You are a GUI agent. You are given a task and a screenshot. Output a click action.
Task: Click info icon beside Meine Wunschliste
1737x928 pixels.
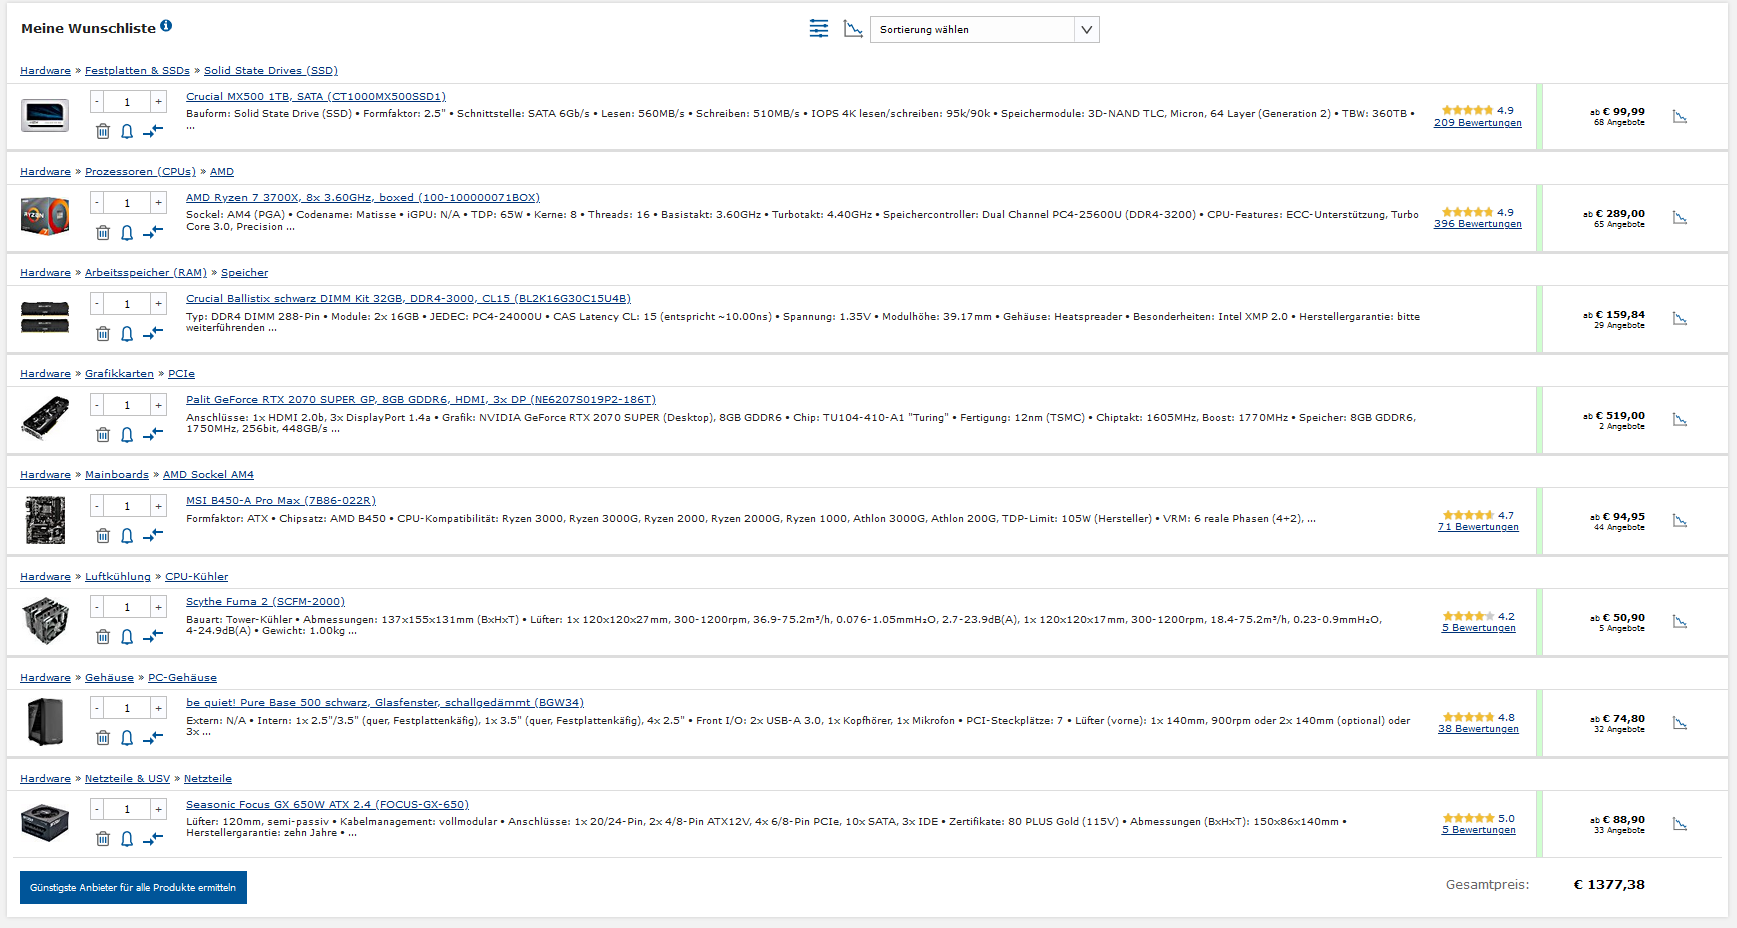[x=166, y=26]
